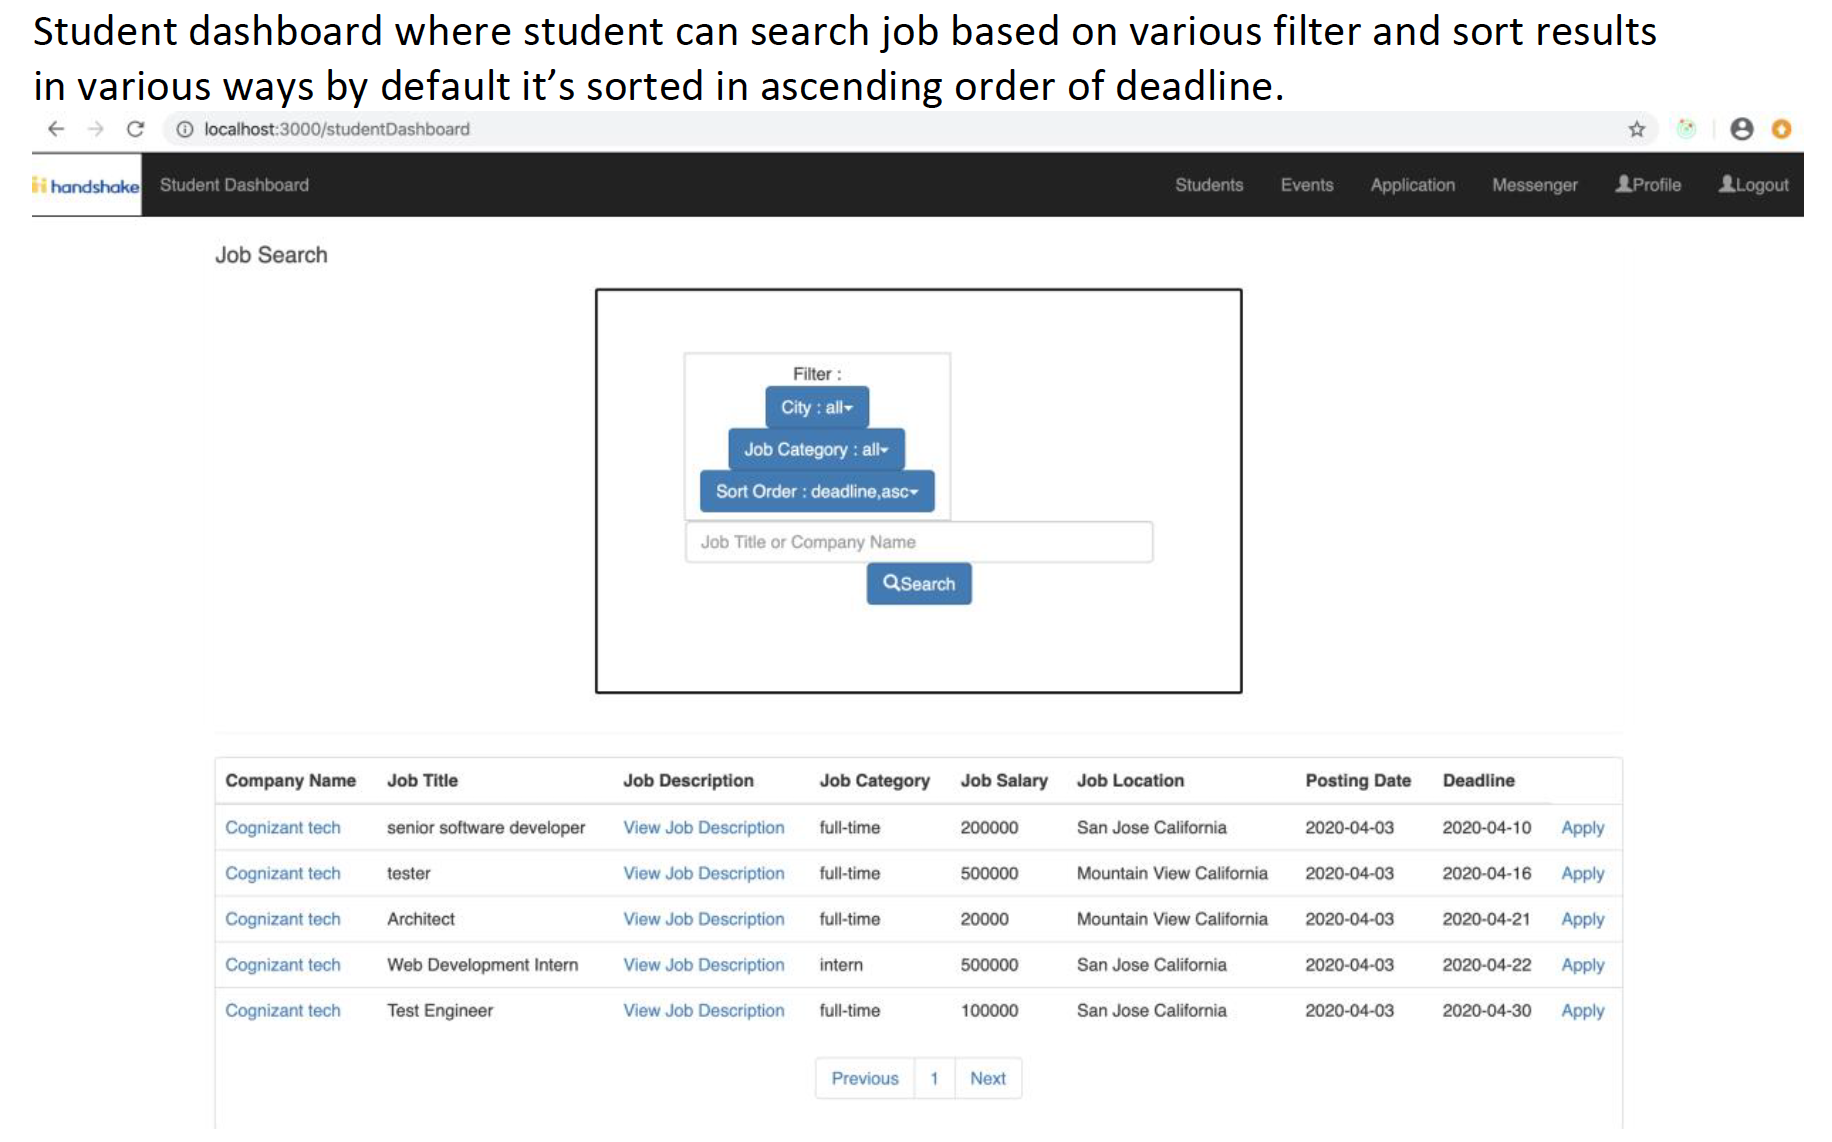Image resolution: width=1832 pixels, height=1142 pixels.
Task: Open the browser profile account icon
Action: 1741,129
